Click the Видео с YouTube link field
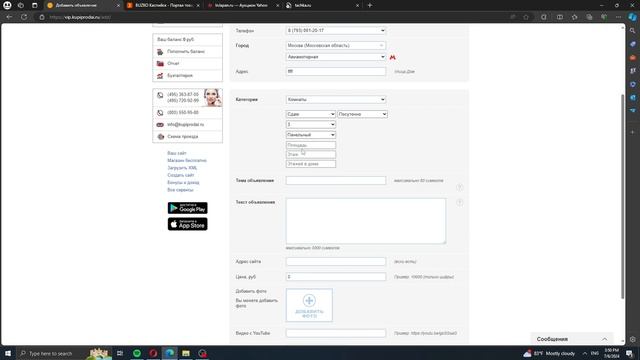This screenshot has width=640, height=360. [x=336, y=333]
